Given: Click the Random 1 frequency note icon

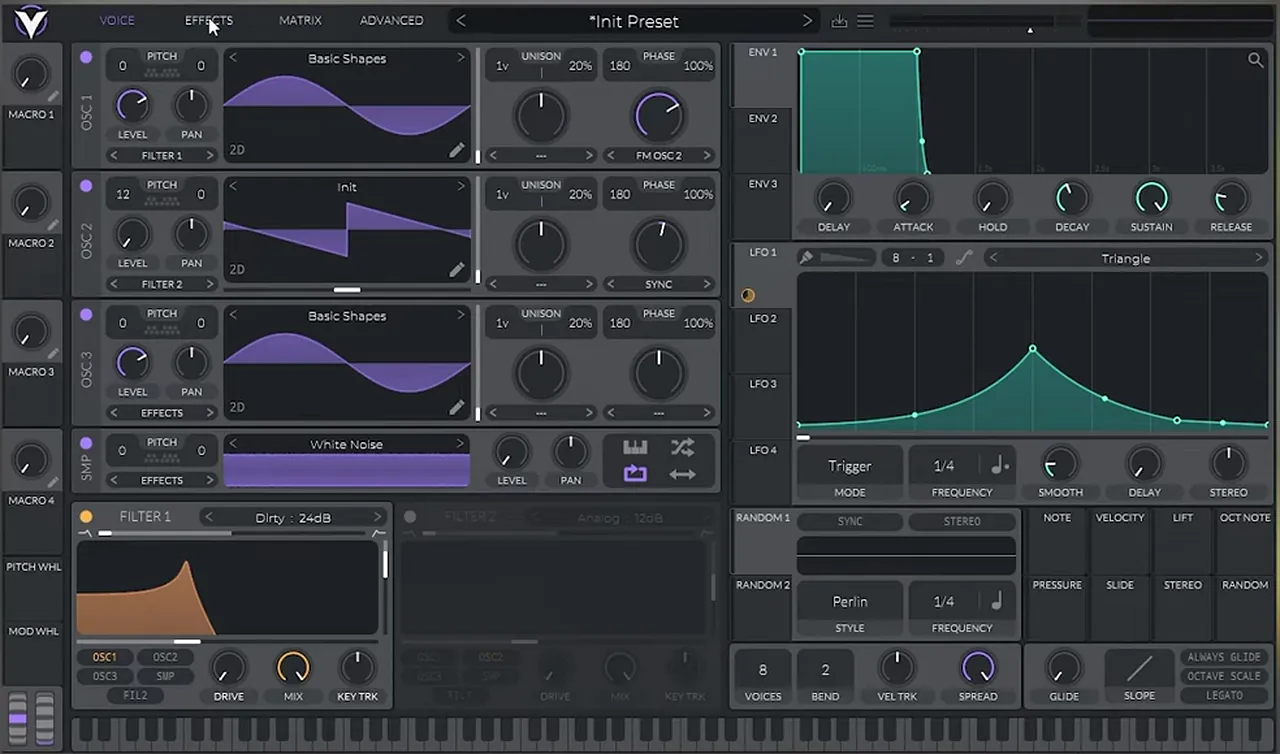Looking at the screenshot, I should (x=997, y=601).
